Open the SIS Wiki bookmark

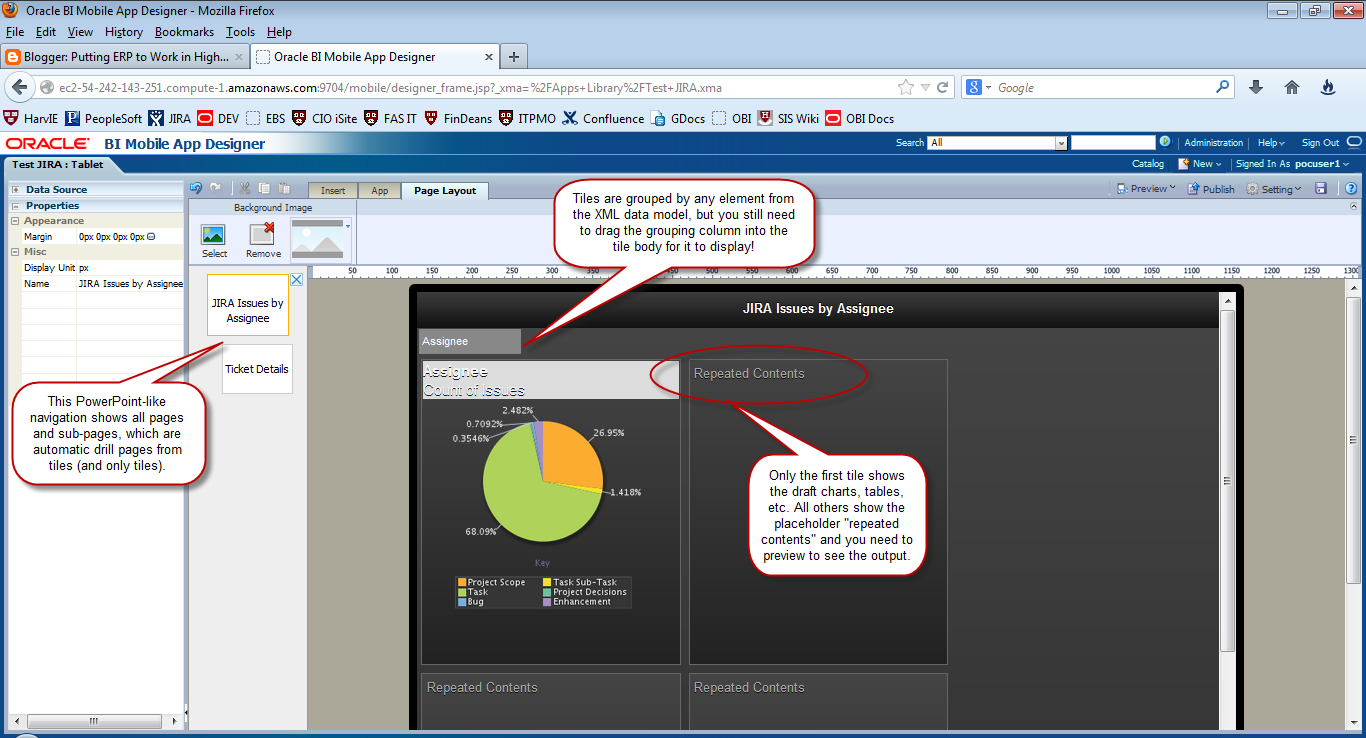pos(788,118)
